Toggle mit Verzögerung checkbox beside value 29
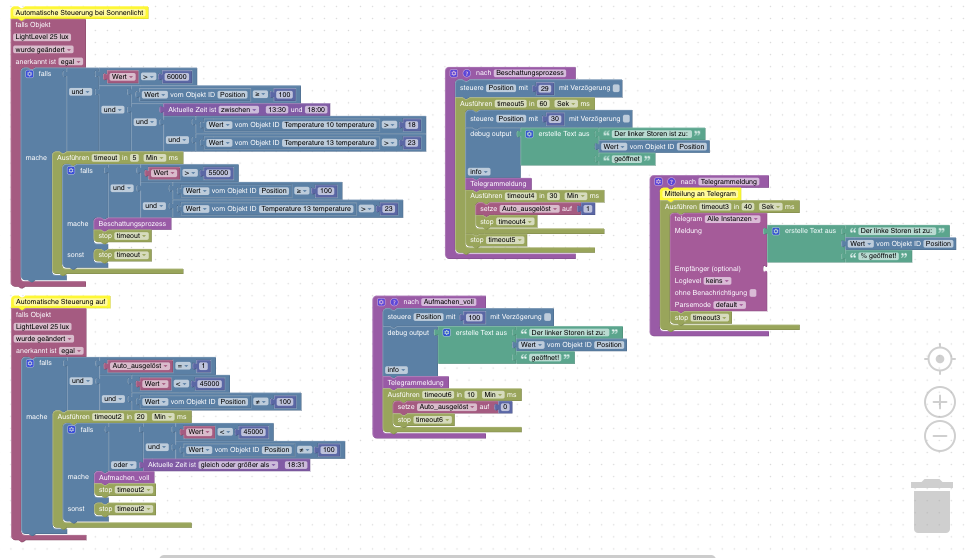 [616, 88]
